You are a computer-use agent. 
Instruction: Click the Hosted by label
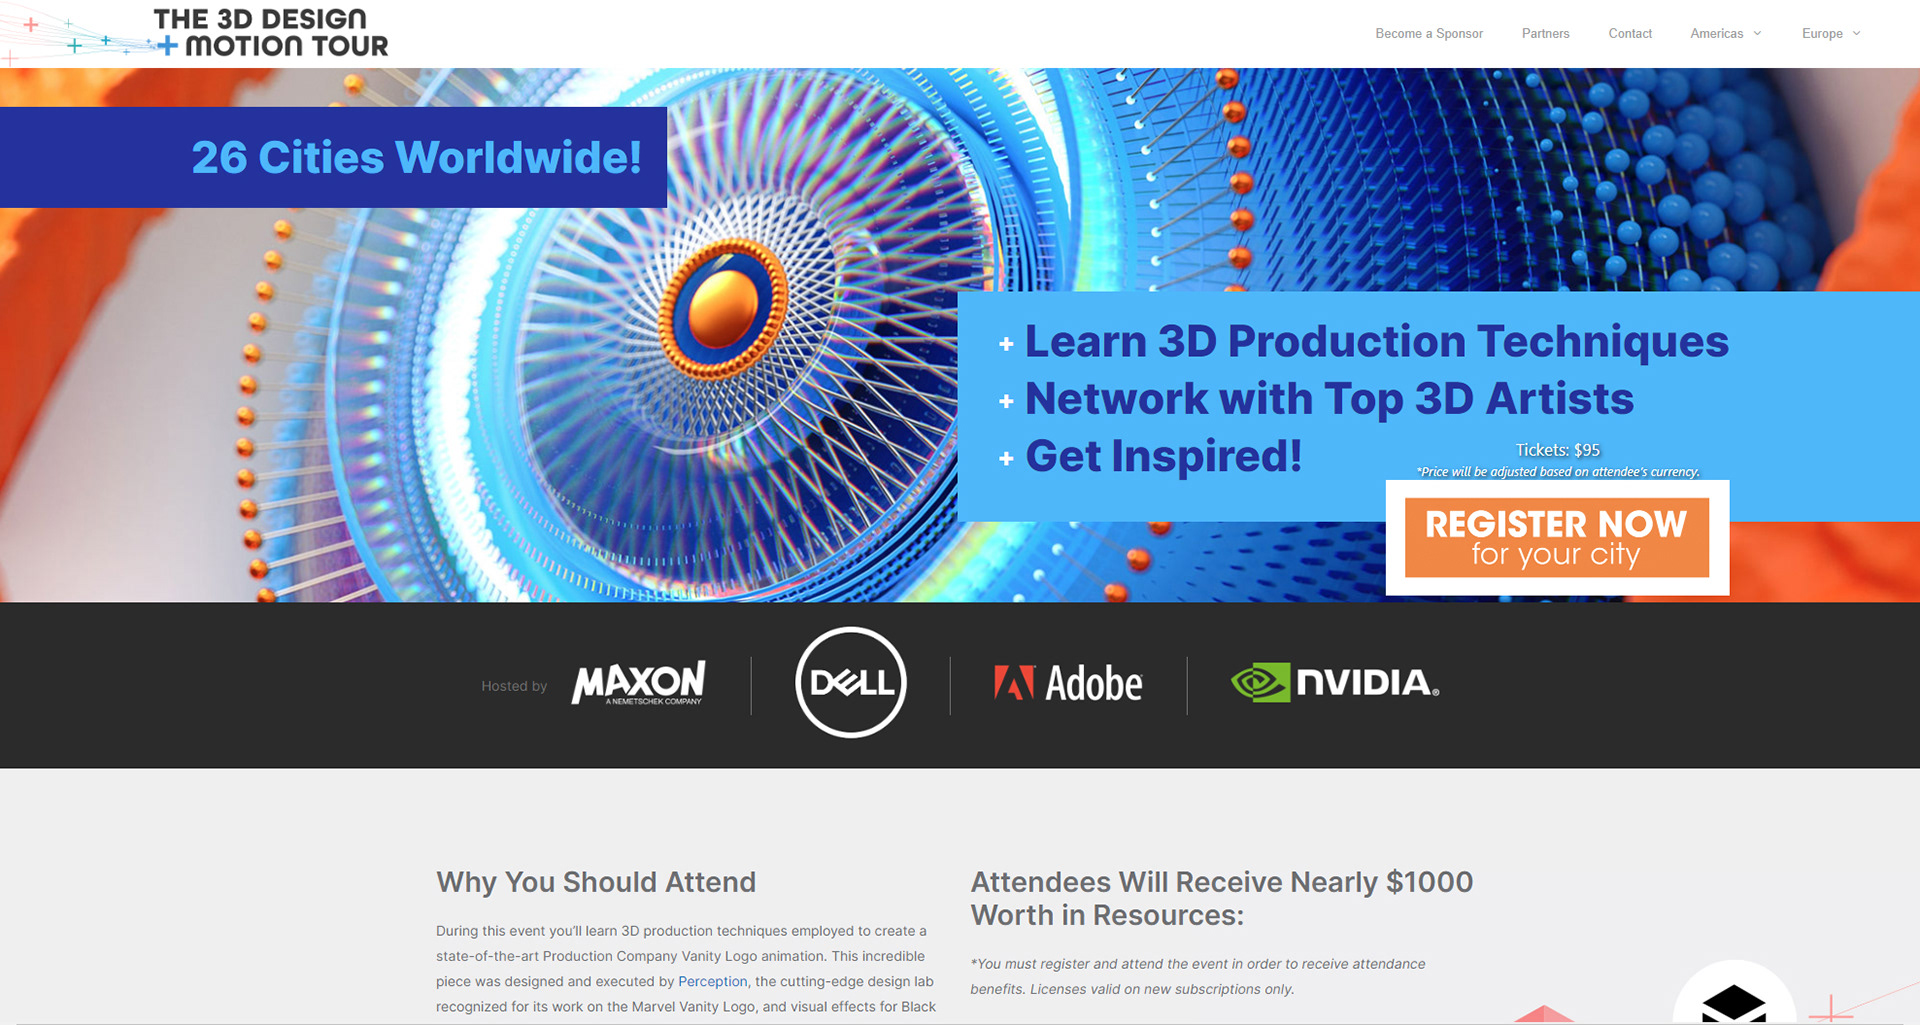point(514,686)
